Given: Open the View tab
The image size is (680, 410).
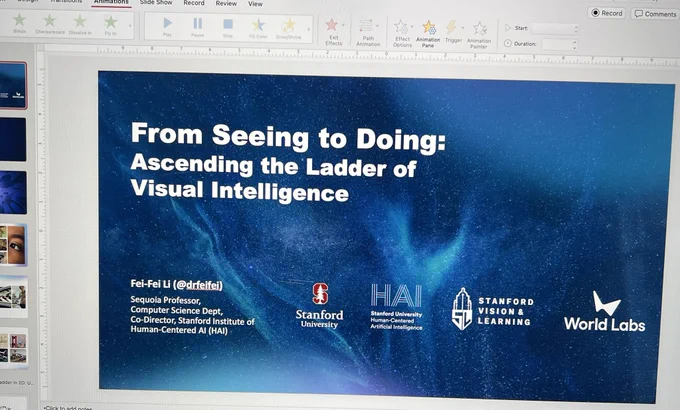Looking at the screenshot, I should click(255, 4).
